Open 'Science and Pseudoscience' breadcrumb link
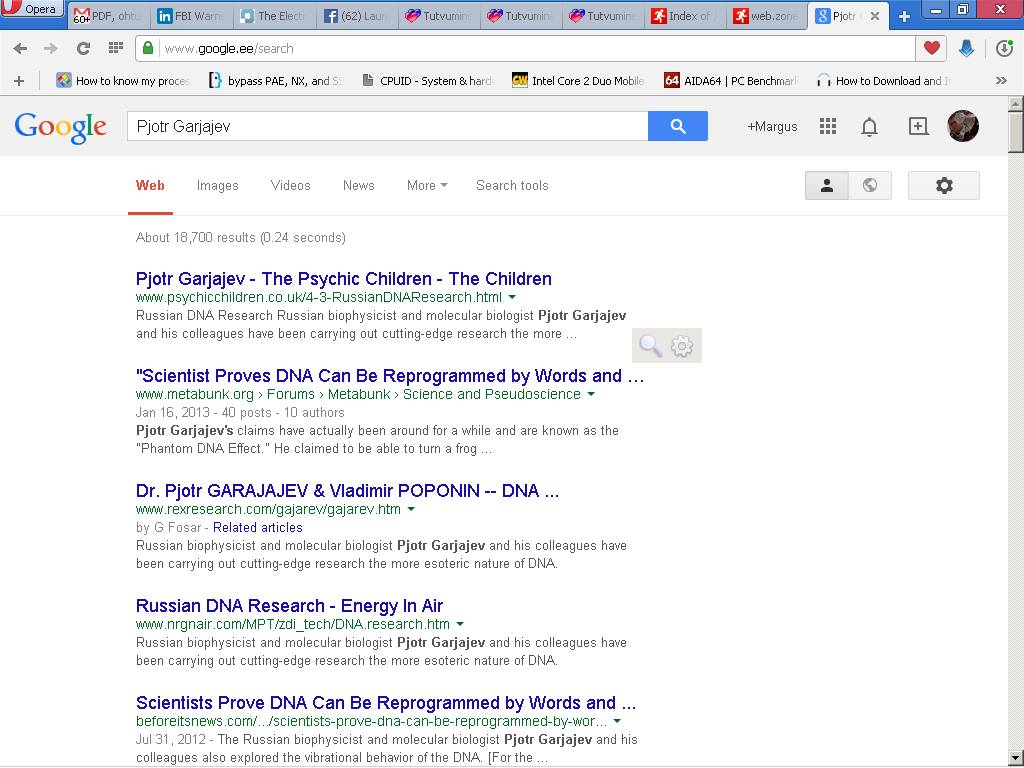The width and height of the screenshot is (1024, 768). pos(492,394)
